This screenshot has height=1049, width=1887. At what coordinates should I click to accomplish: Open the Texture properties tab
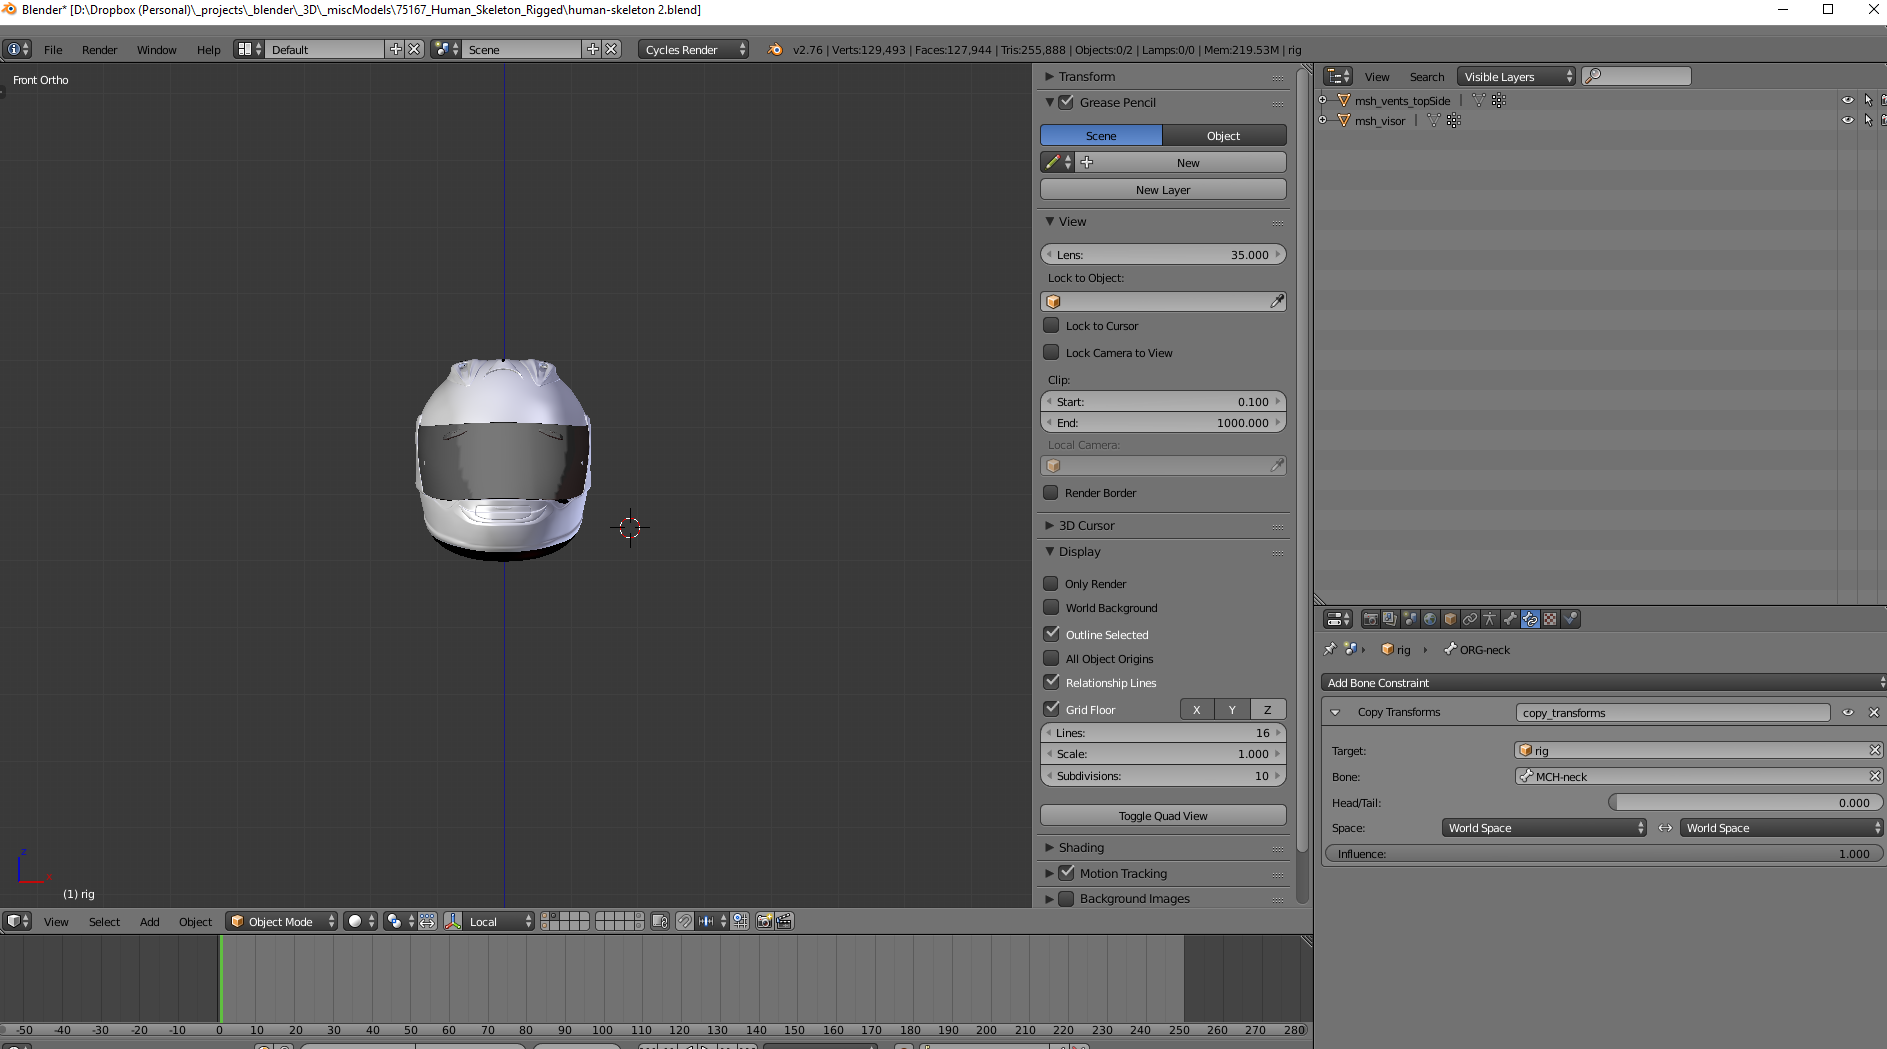1550,619
